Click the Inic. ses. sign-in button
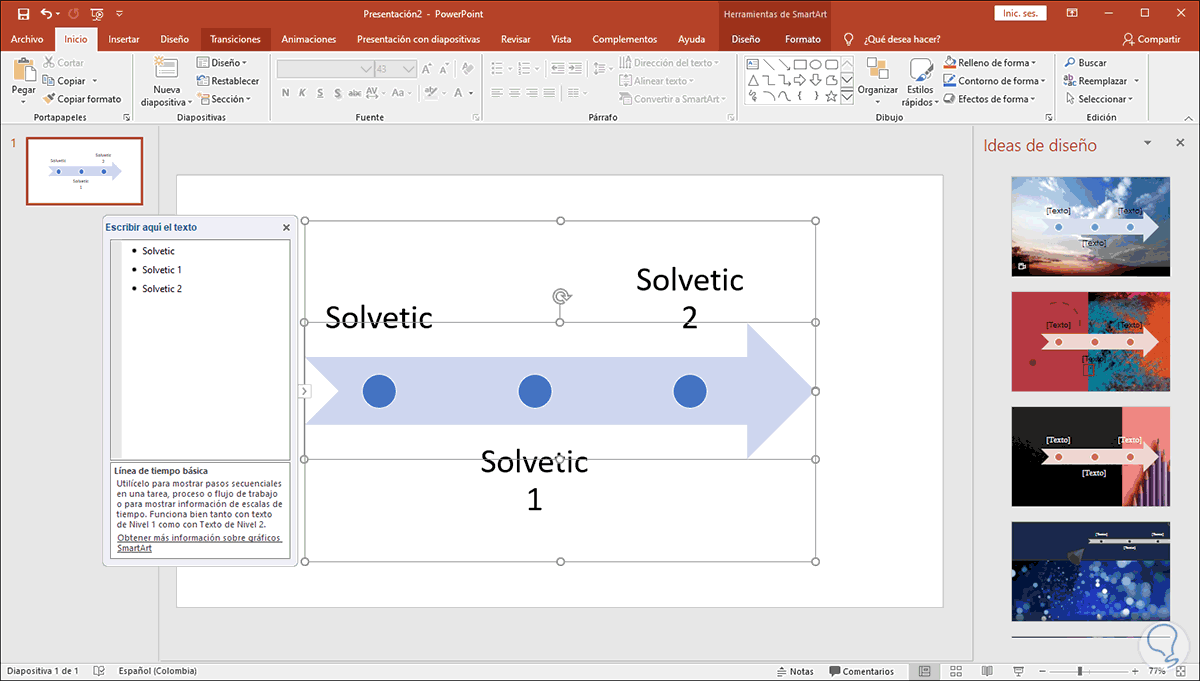 (1021, 13)
